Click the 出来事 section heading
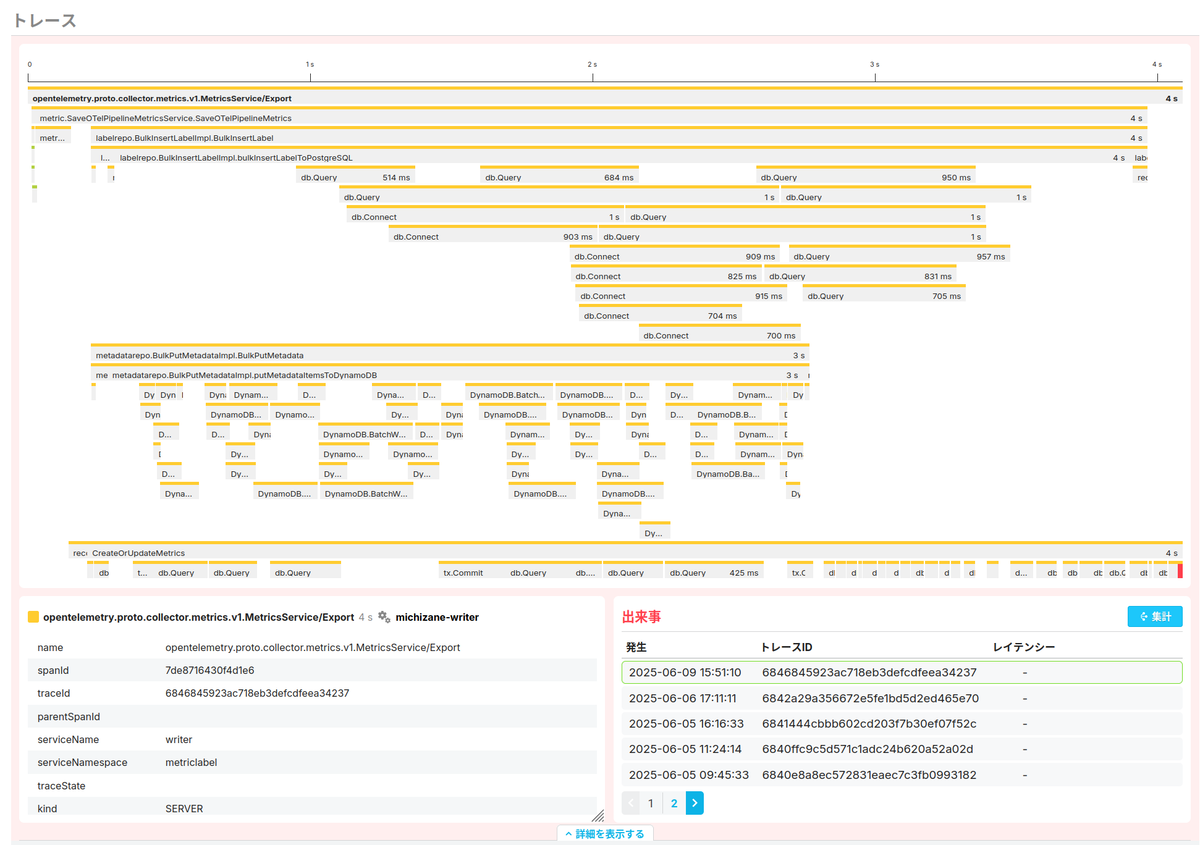1200x845 pixels. pos(642,617)
